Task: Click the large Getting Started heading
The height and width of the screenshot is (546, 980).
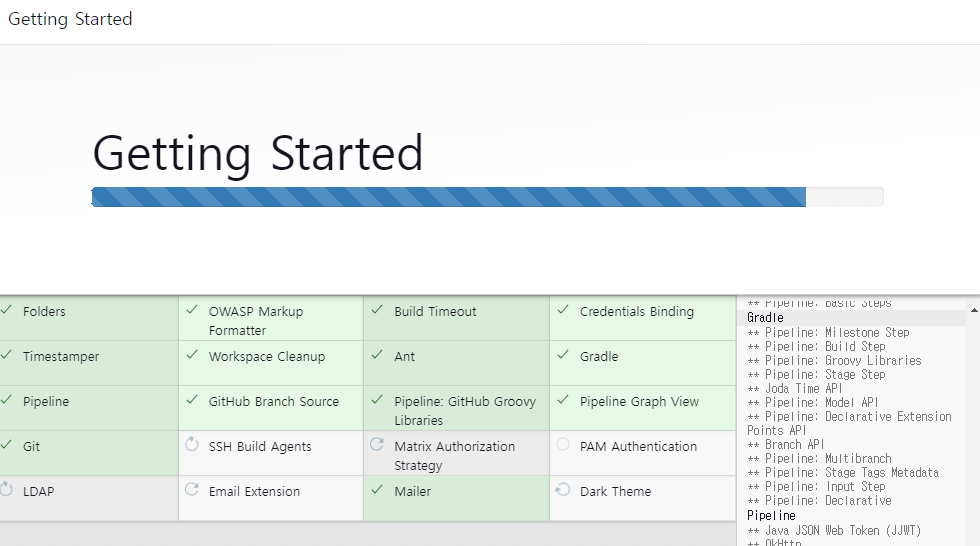Action: 258,154
